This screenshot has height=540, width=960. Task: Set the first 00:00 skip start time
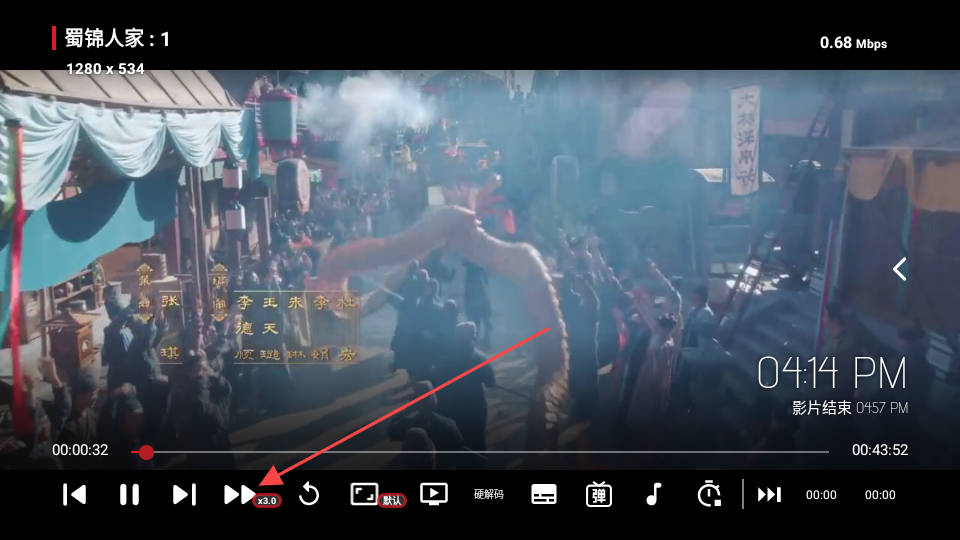click(x=821, y=495)
